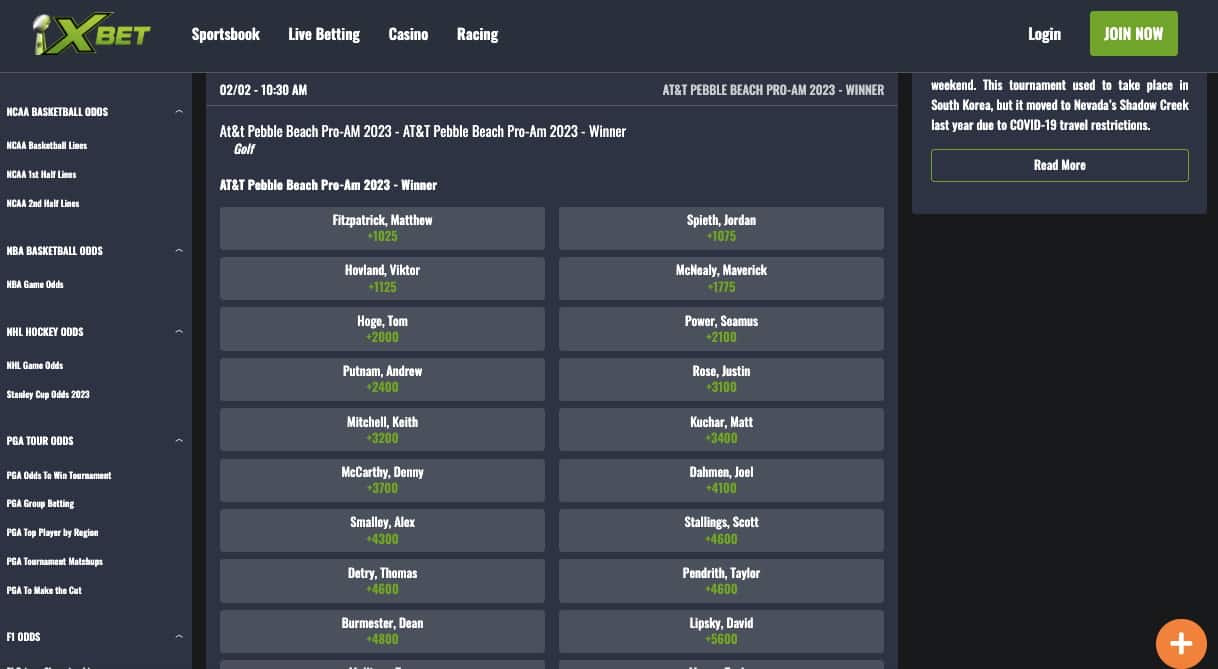Bet on McNealy, Maverick +1775

(x=721, y=278)
